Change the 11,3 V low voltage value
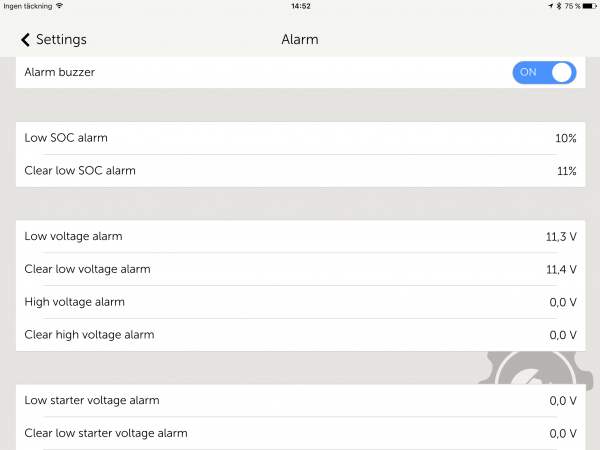This screenshot has height=450, width=600. pyautogui.click(x=561, y=237)
